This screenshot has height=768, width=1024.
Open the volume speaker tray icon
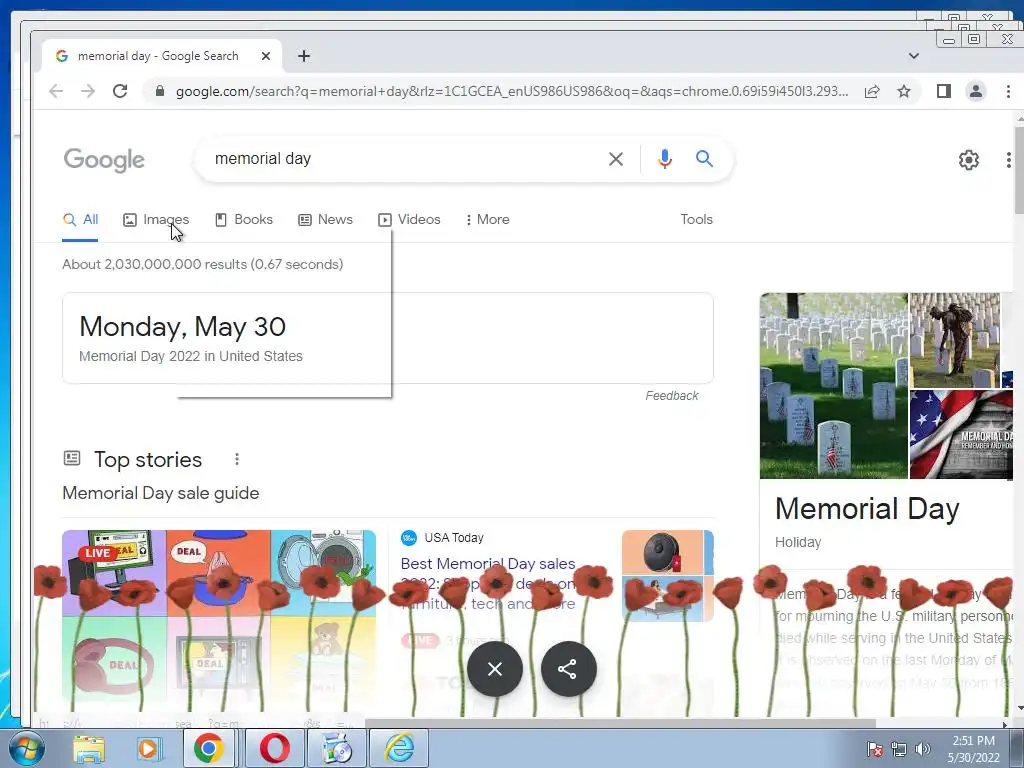[922, 749]
